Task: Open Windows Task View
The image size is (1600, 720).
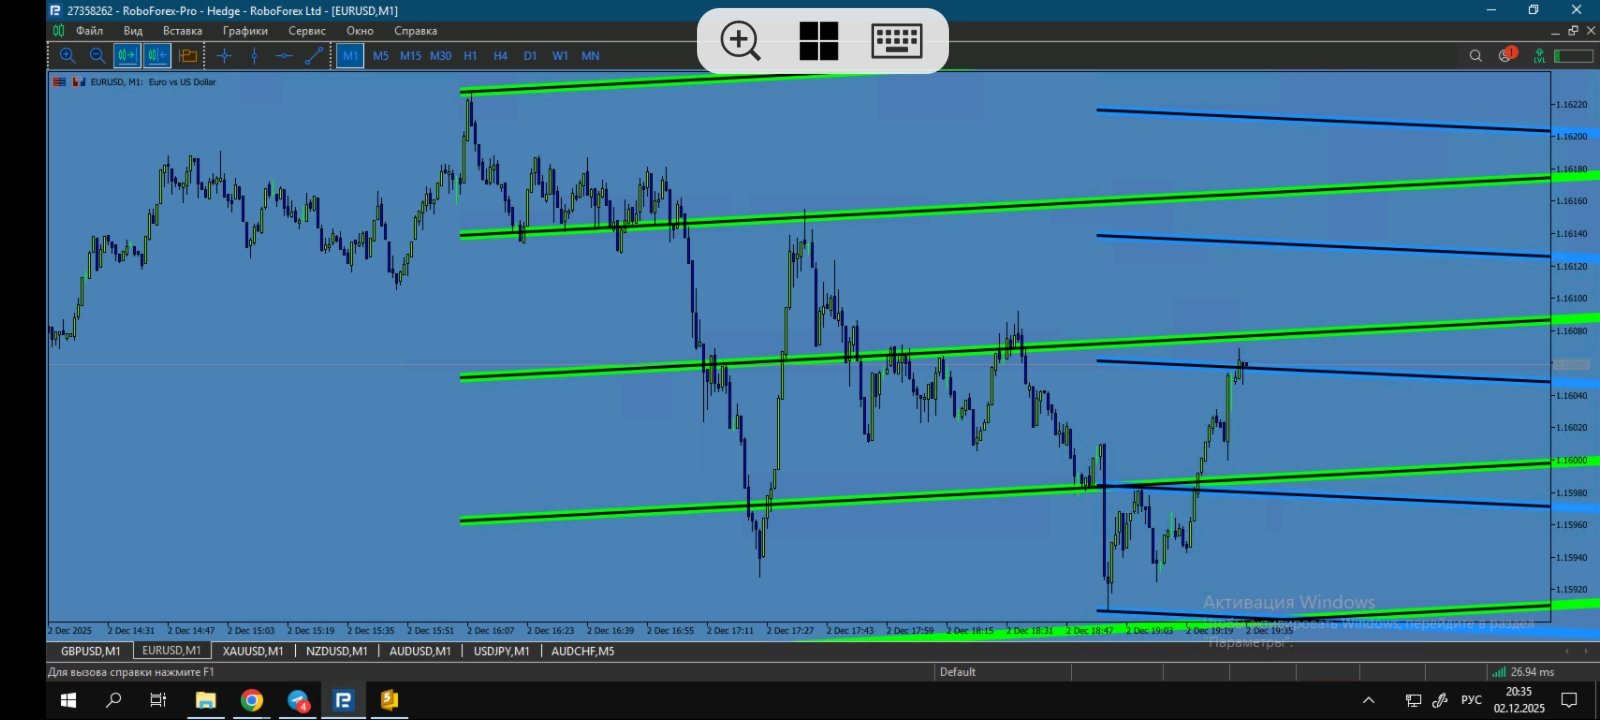Action: (x=158, y=700)
